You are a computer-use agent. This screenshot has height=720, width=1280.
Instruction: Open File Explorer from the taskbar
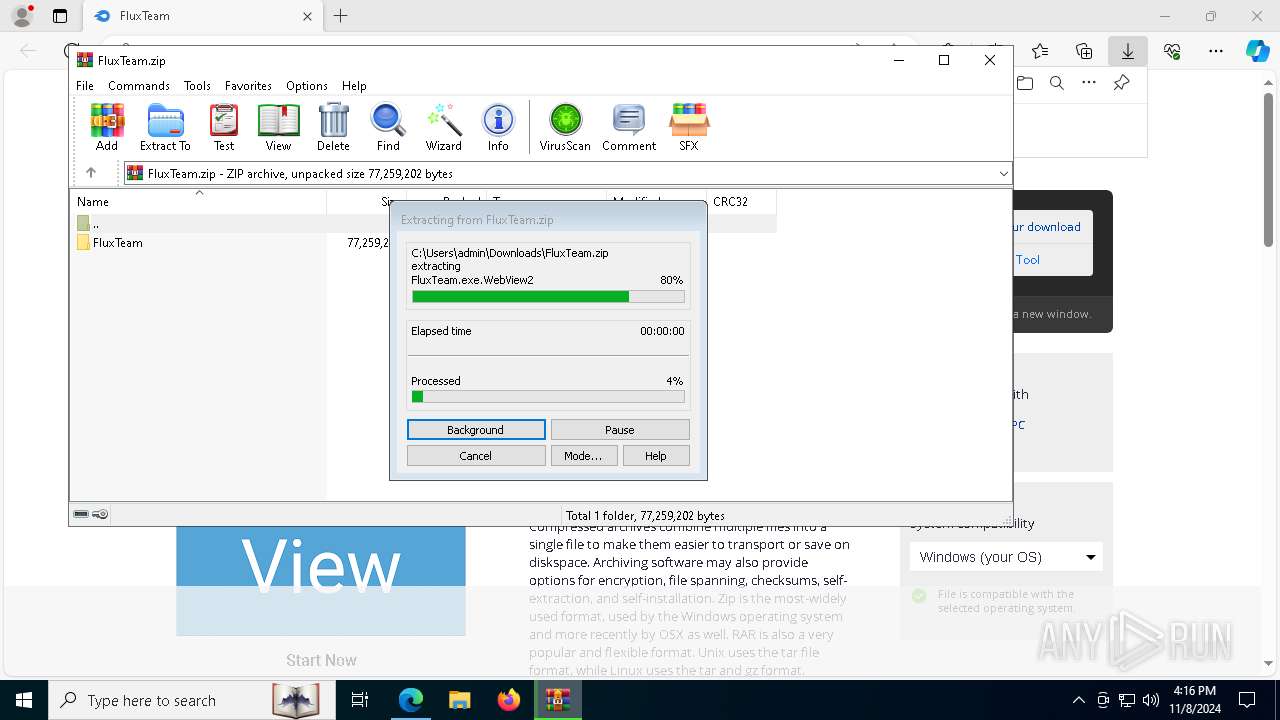459,700
